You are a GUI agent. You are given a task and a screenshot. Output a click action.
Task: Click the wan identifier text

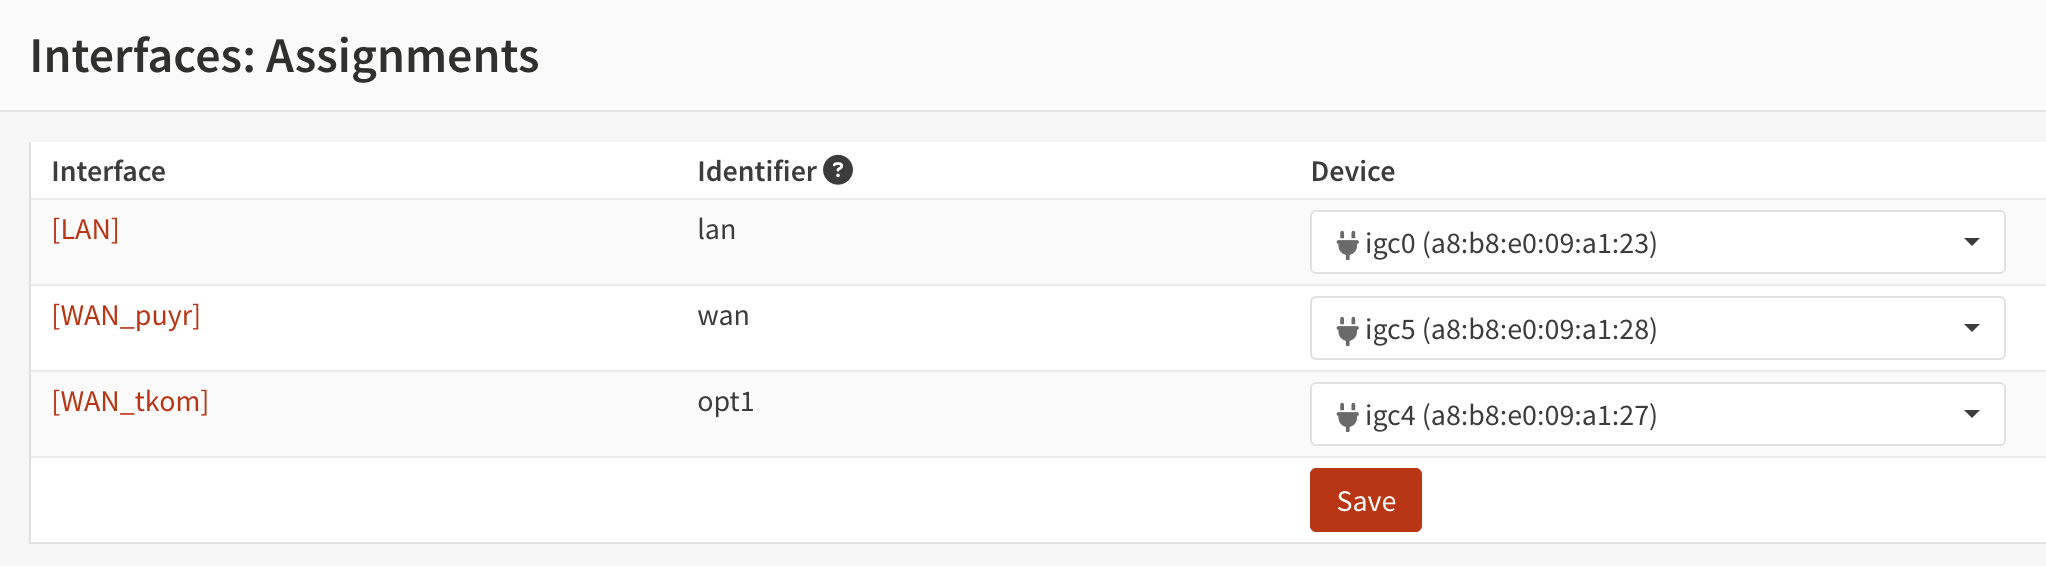point(723,316)
